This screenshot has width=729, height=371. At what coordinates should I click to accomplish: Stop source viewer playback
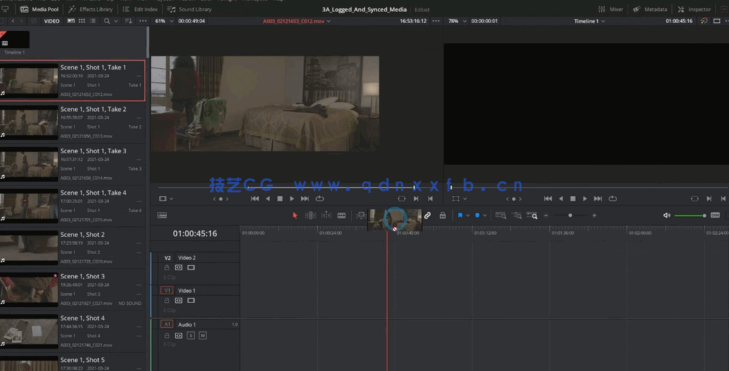click(279, 199)
